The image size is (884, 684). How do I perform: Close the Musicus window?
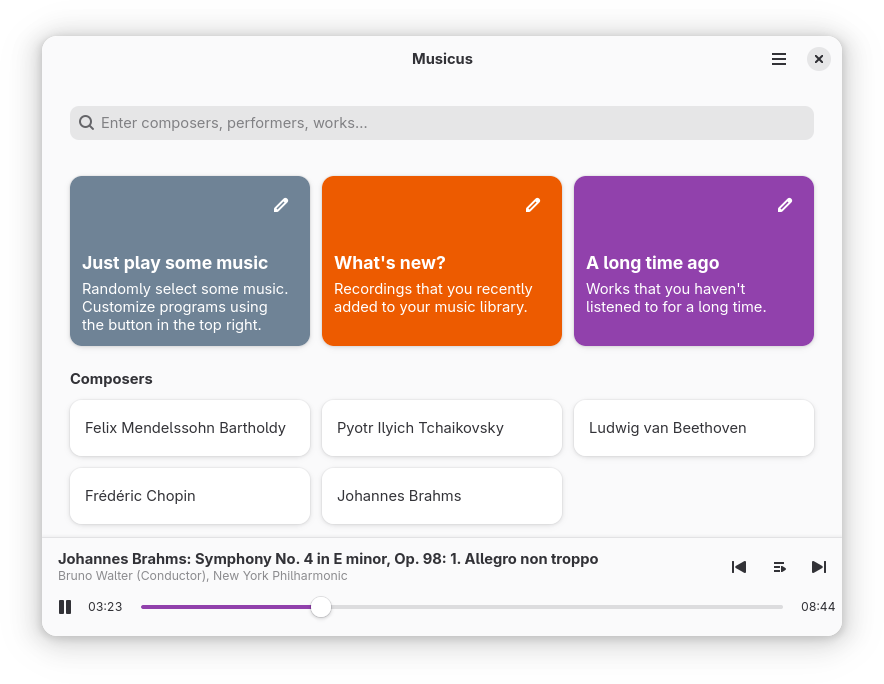819,59
